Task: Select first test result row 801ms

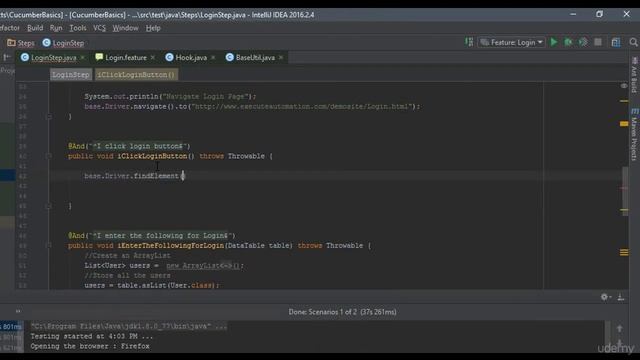Action: coord(11,327)
